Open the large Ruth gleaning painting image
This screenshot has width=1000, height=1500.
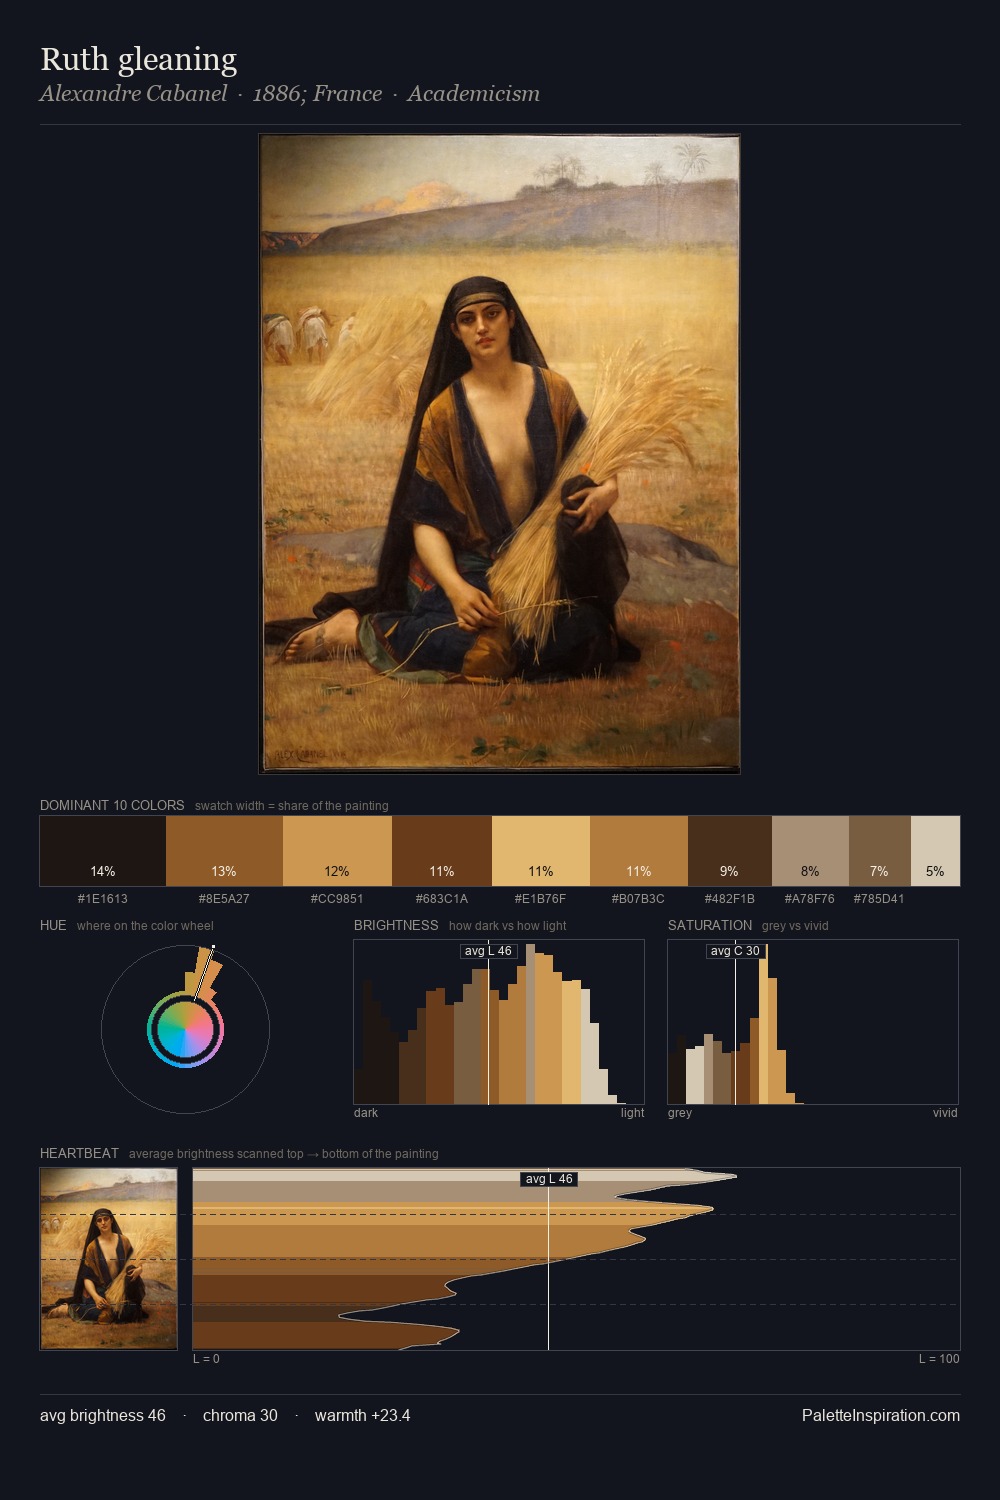pyautogui.click(x=499, y=454)
